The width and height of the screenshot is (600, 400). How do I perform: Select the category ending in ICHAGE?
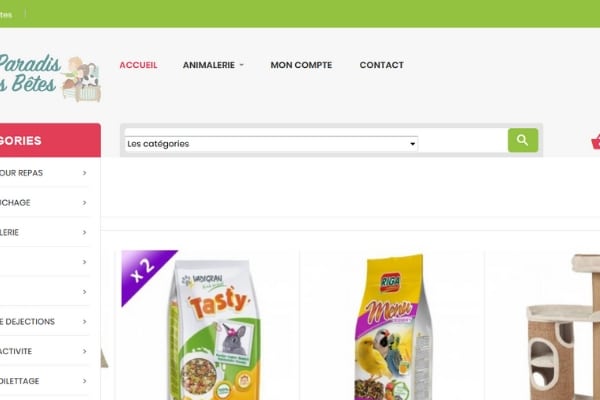44,202
